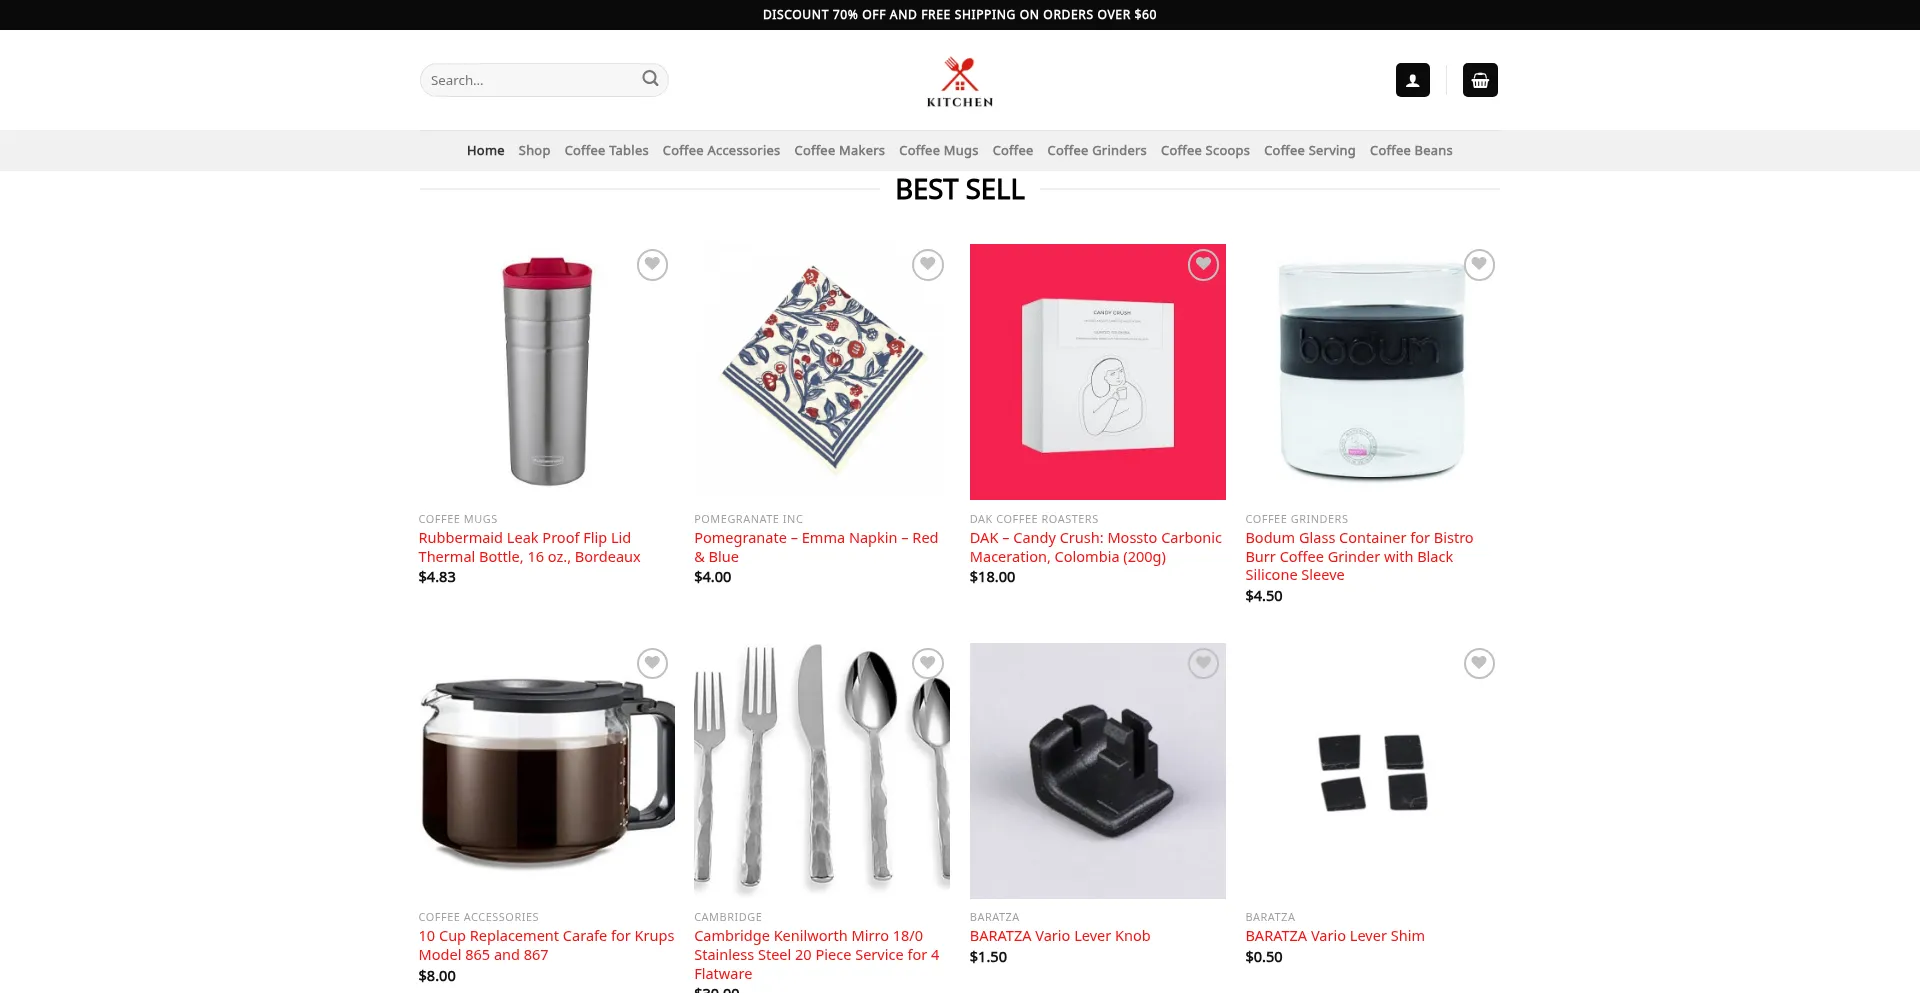Wishlist heart on replacement carafe
The width and height of the screenshot is (1920, 993).
(x=652, y=663)
